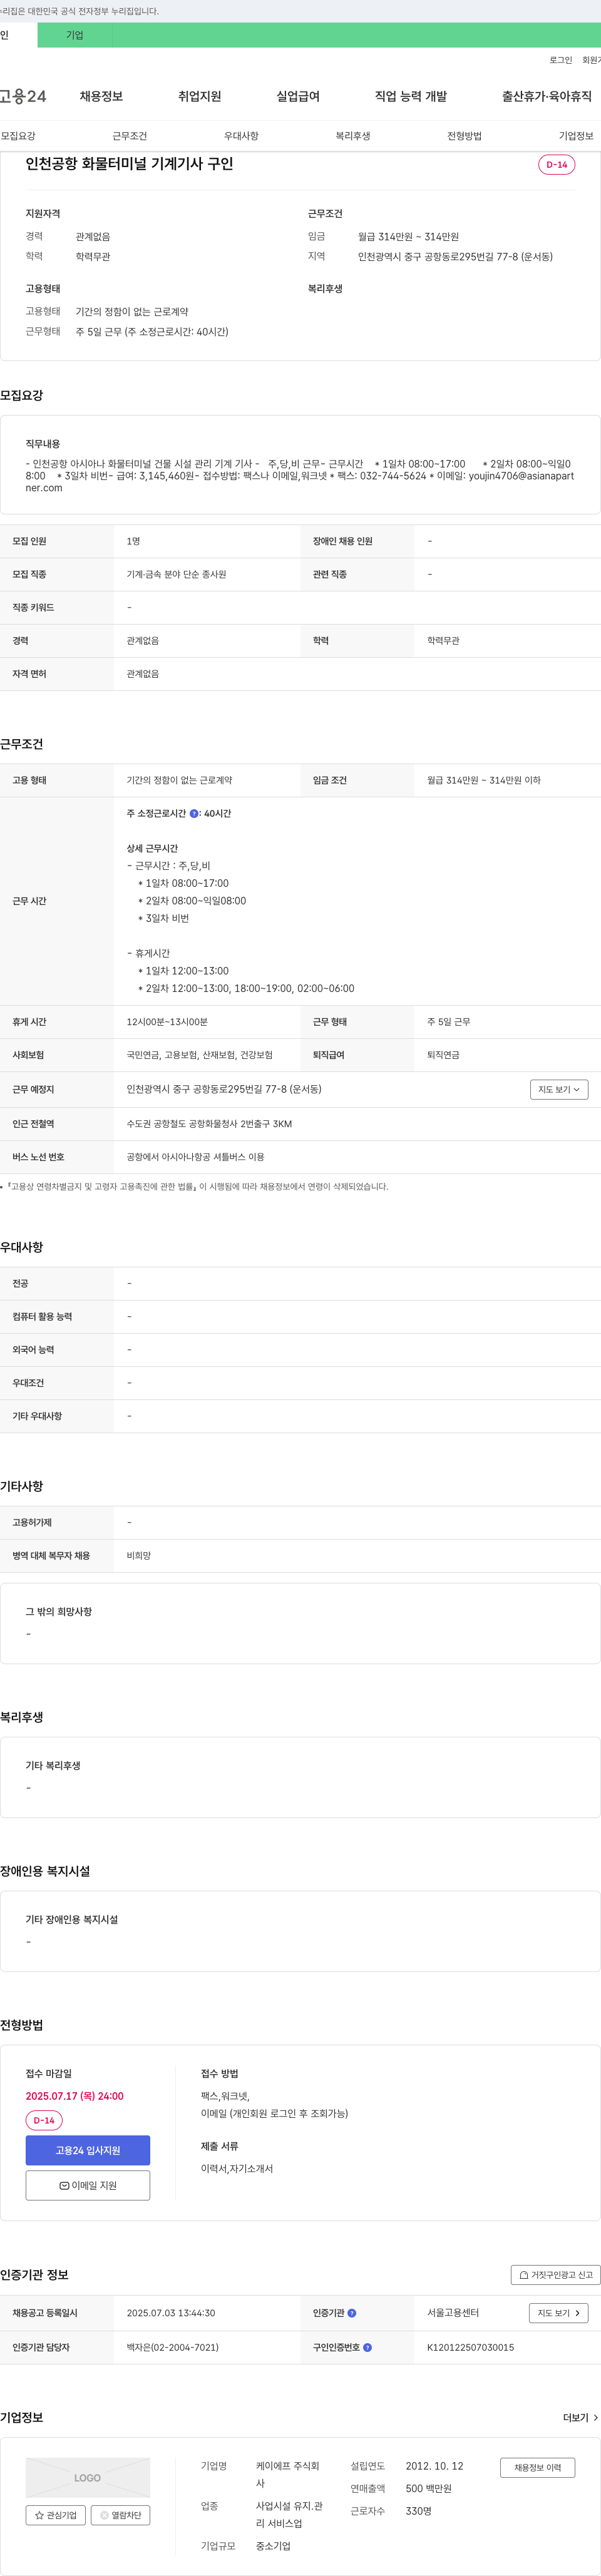Jump to 모집요강 section tab

coord(18,136)
